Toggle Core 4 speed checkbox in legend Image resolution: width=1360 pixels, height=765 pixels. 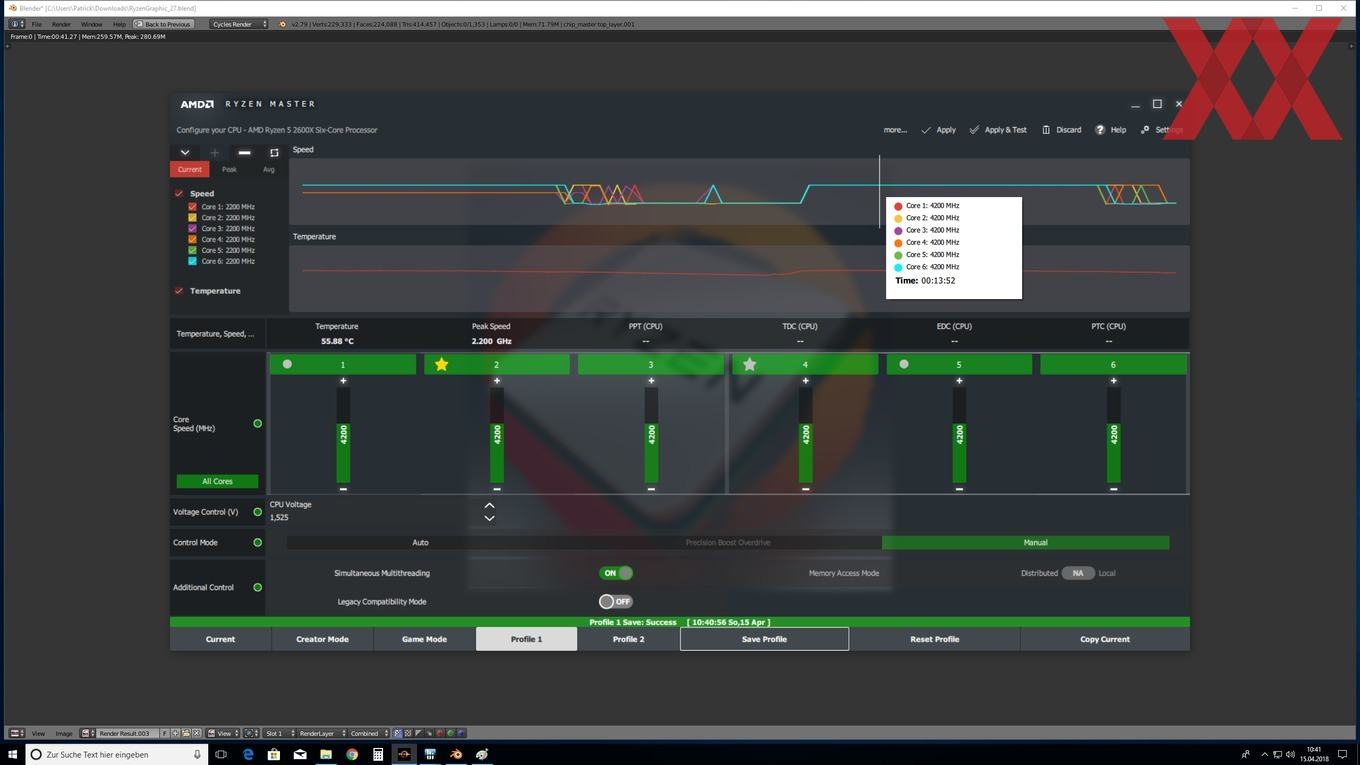(x=193, y=239)
